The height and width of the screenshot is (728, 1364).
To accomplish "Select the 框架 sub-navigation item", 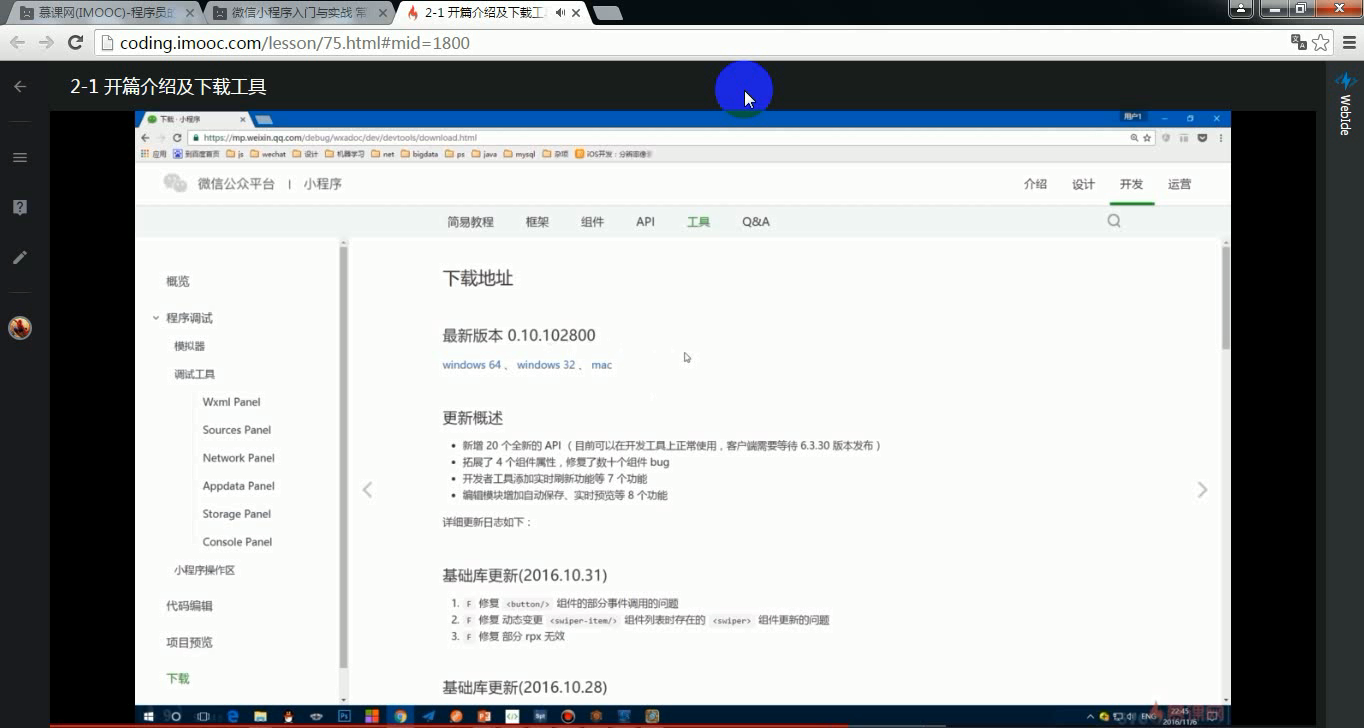I will pyautogui.click(x=537, y=222).
